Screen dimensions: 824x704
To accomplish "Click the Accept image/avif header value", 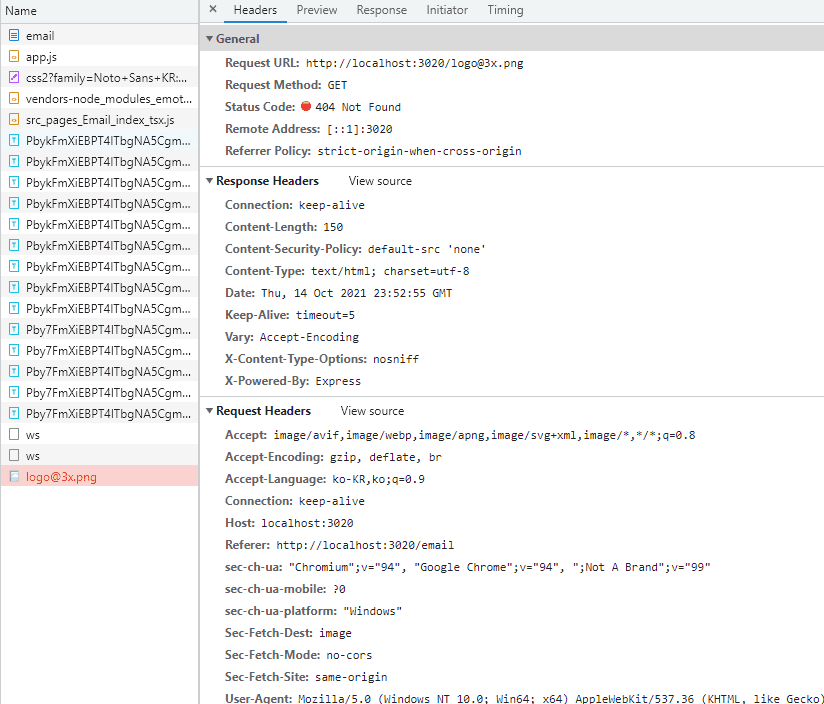I will click(484, 436).
